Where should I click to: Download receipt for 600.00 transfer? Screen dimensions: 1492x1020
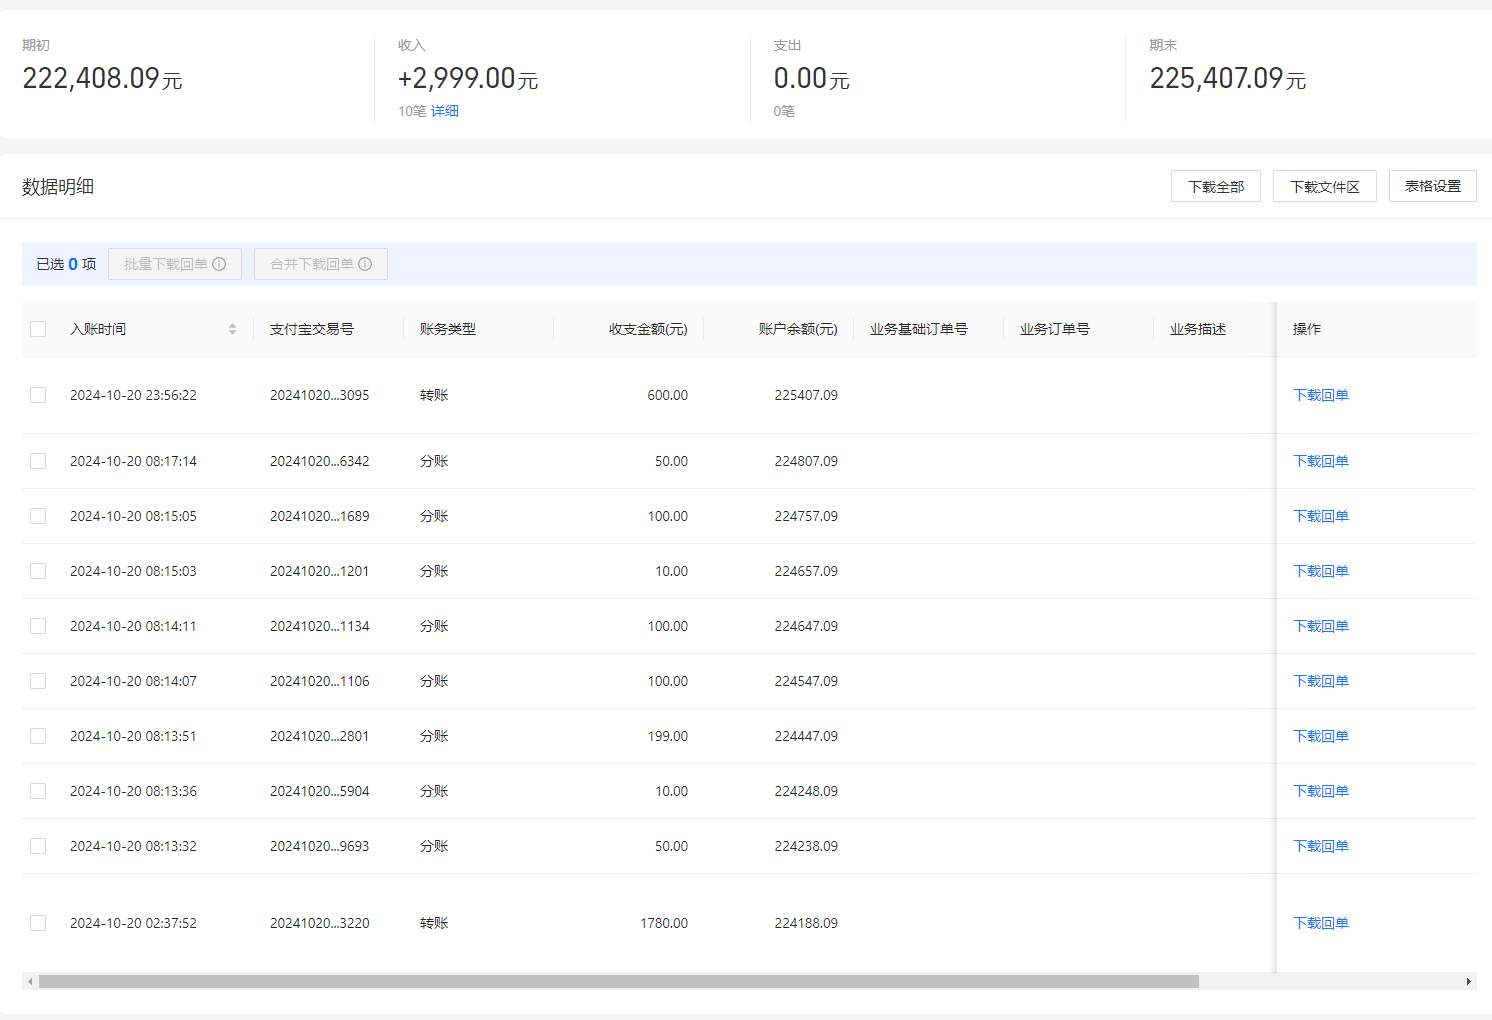pyautogui.click(x=1320, y=395)
